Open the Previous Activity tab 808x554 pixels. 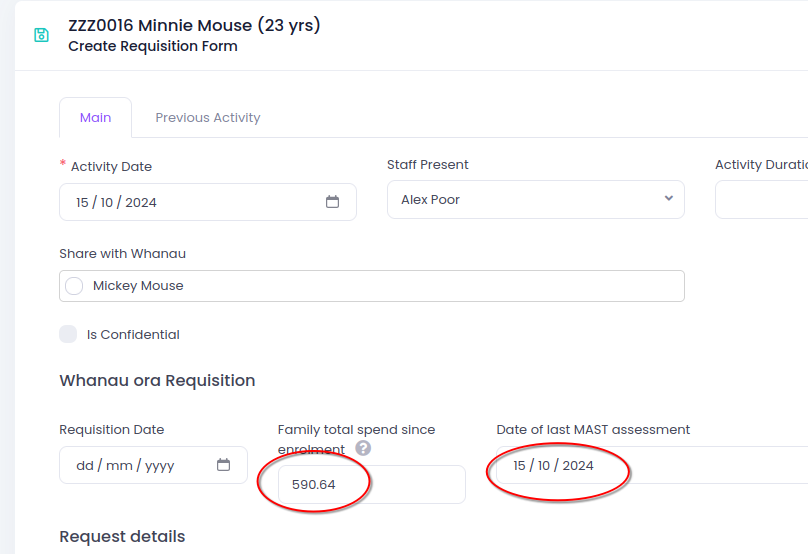(207, 117)
